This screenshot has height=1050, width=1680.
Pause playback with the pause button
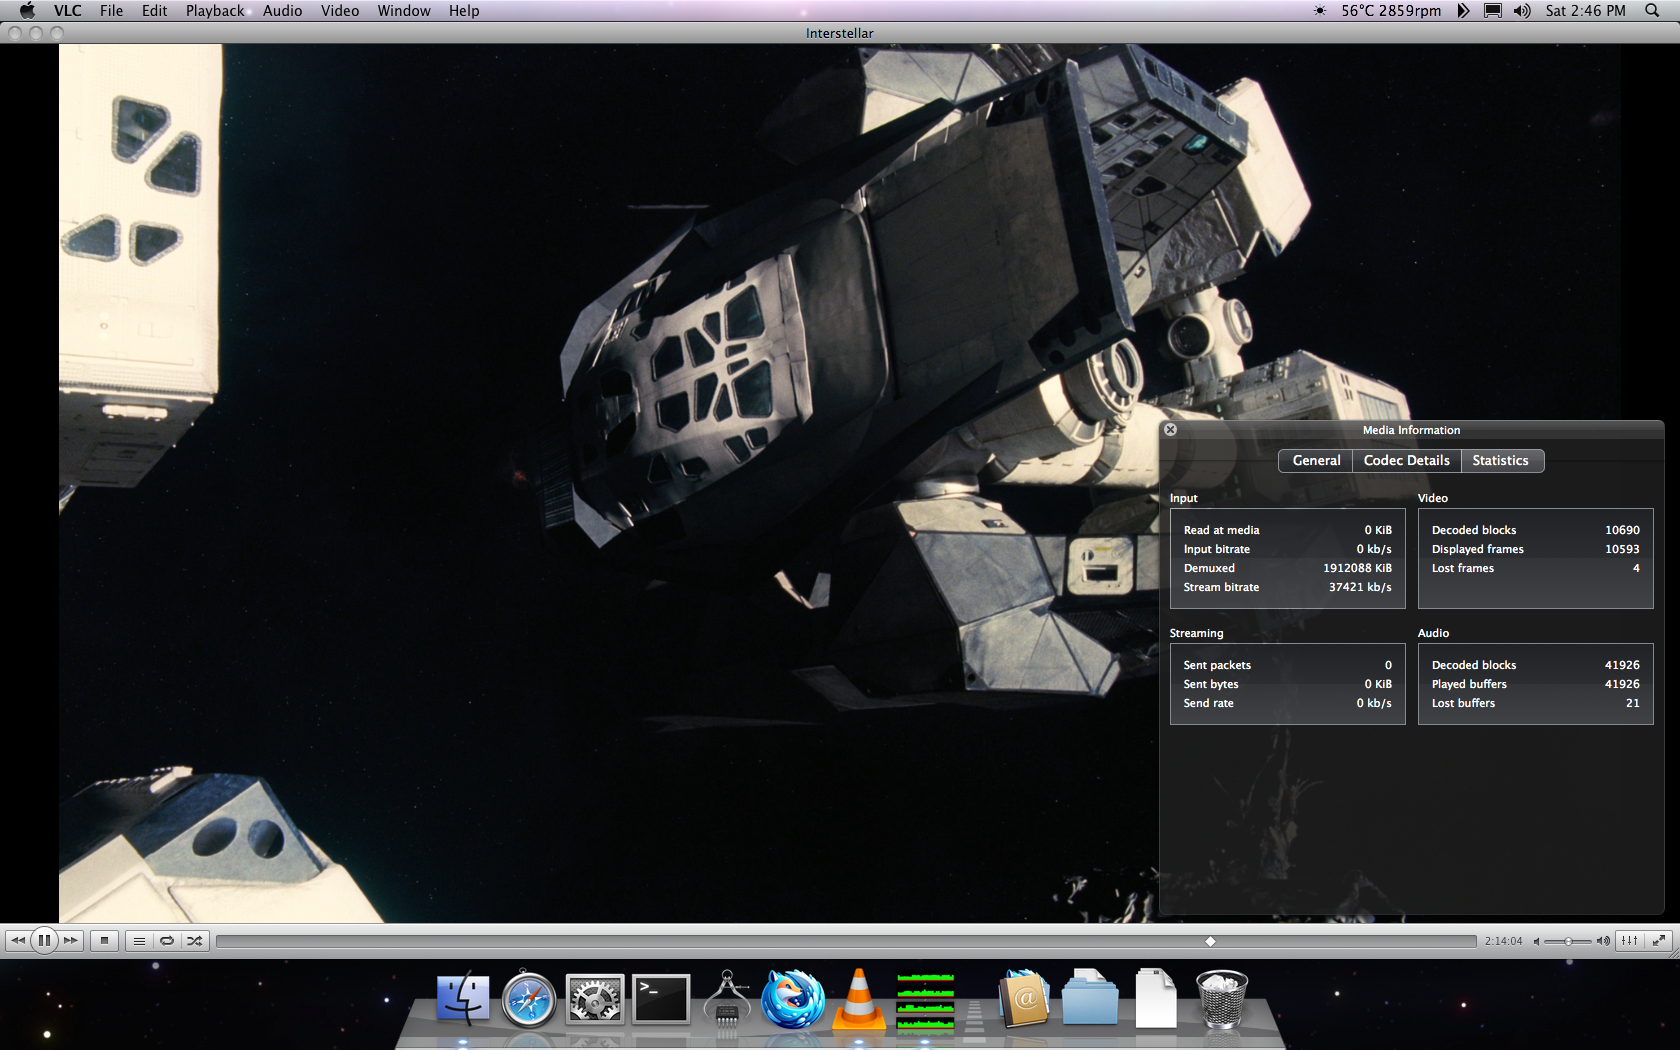(44, 941)
